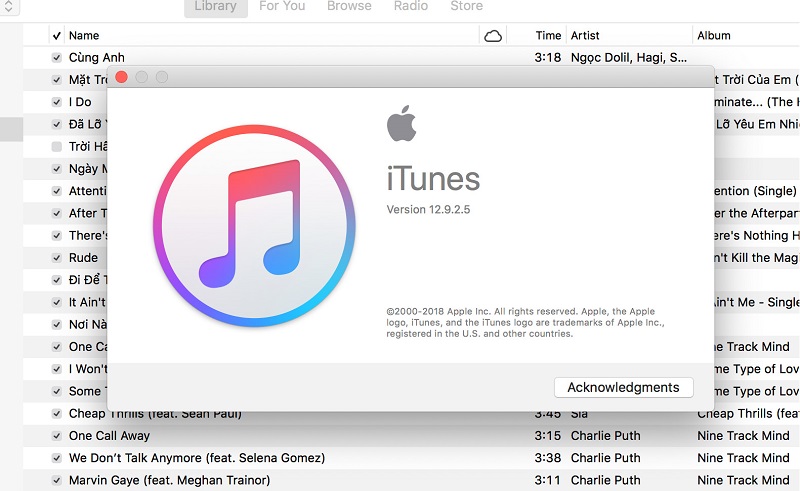Sort songs by Album column

[714, 36]
